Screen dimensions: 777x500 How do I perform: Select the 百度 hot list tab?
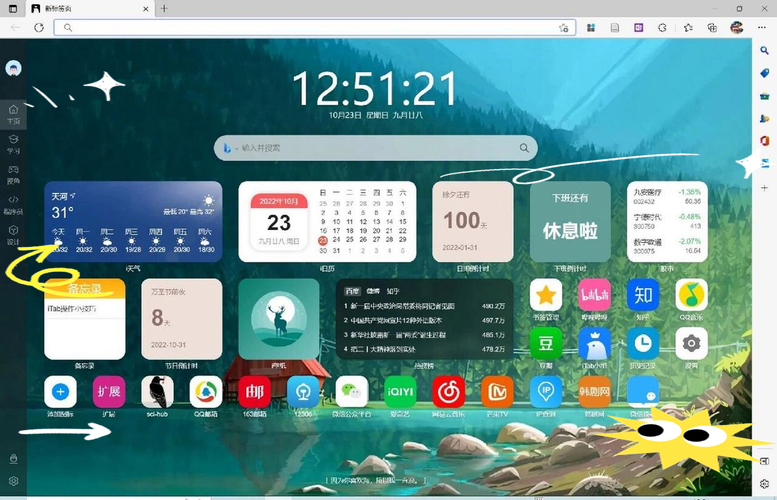352,290
